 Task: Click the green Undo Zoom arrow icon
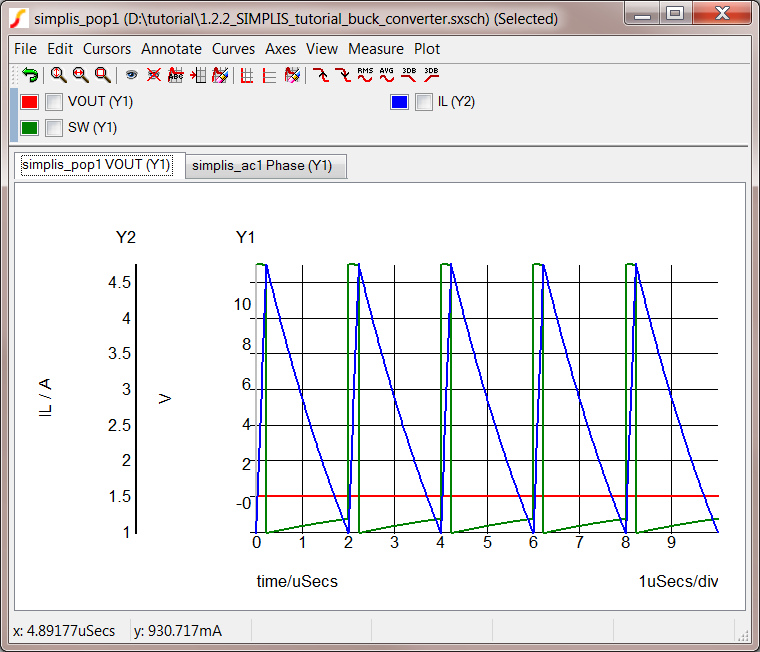click(30, 75)
